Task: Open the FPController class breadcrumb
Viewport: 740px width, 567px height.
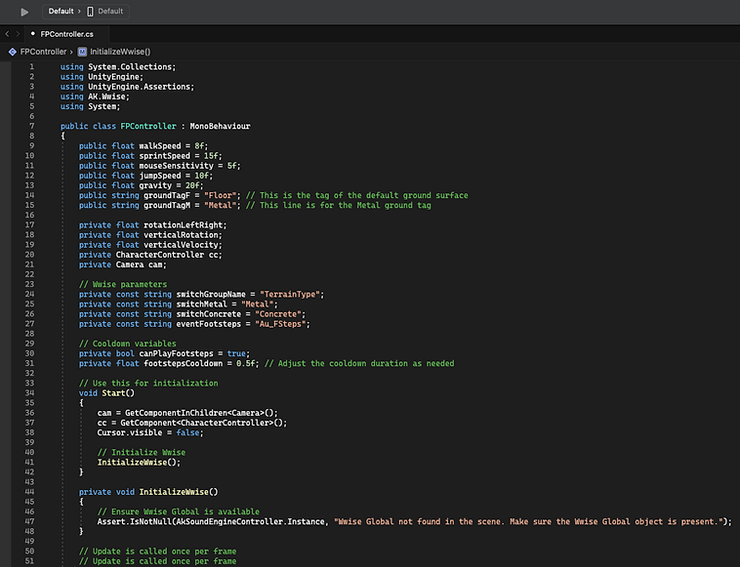Action: [x=43, y=52]
